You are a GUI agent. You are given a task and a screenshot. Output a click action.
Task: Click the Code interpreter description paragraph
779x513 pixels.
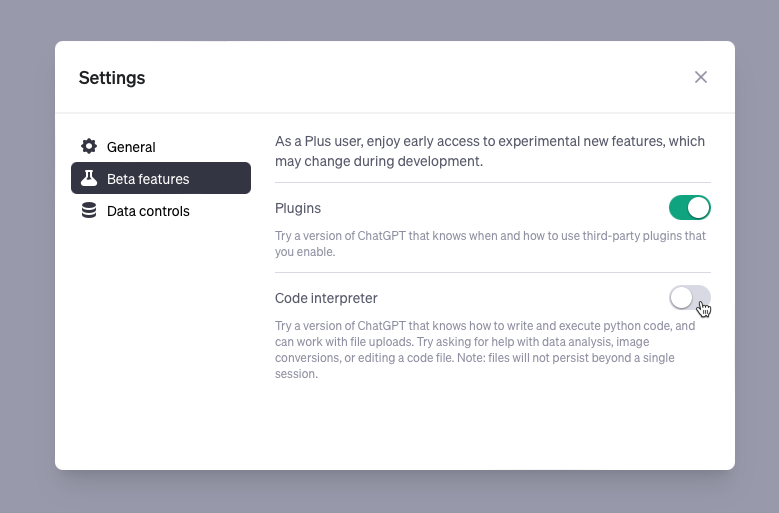(x=485, y=350)
